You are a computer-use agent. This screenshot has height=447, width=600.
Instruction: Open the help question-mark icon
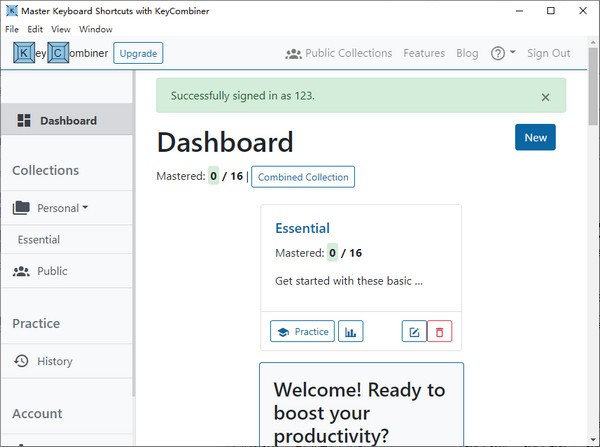tap(498, 53)
